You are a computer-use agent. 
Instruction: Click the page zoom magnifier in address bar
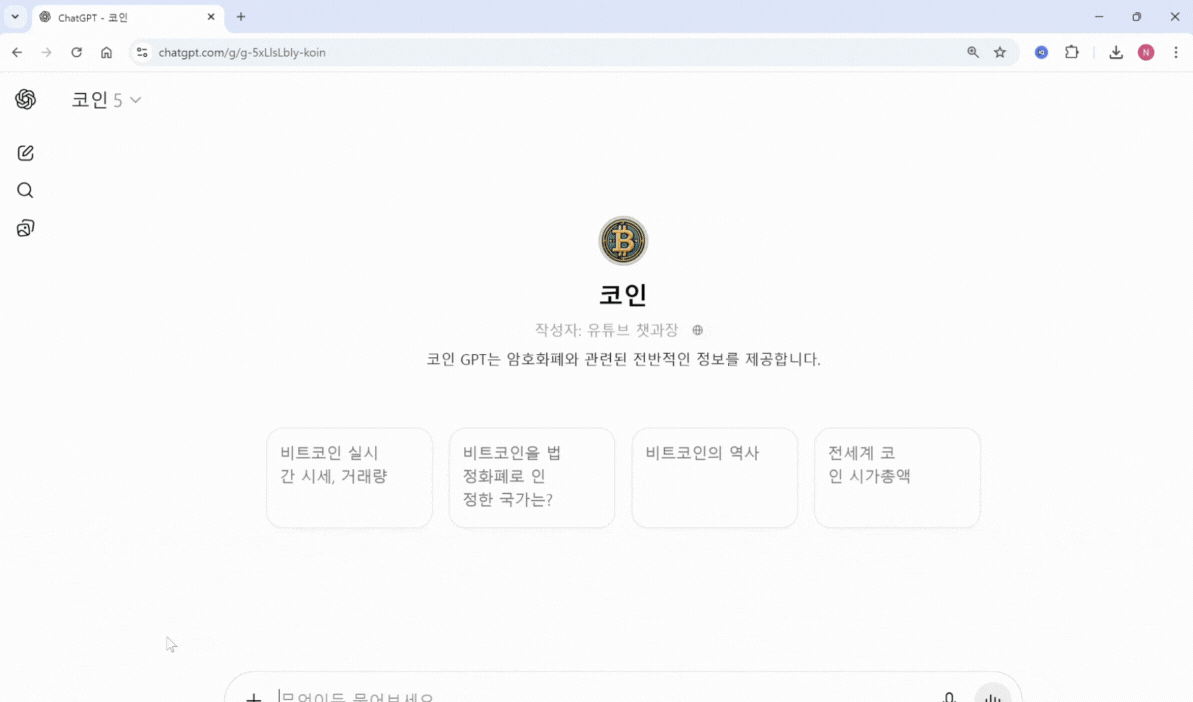coord(972,52)
